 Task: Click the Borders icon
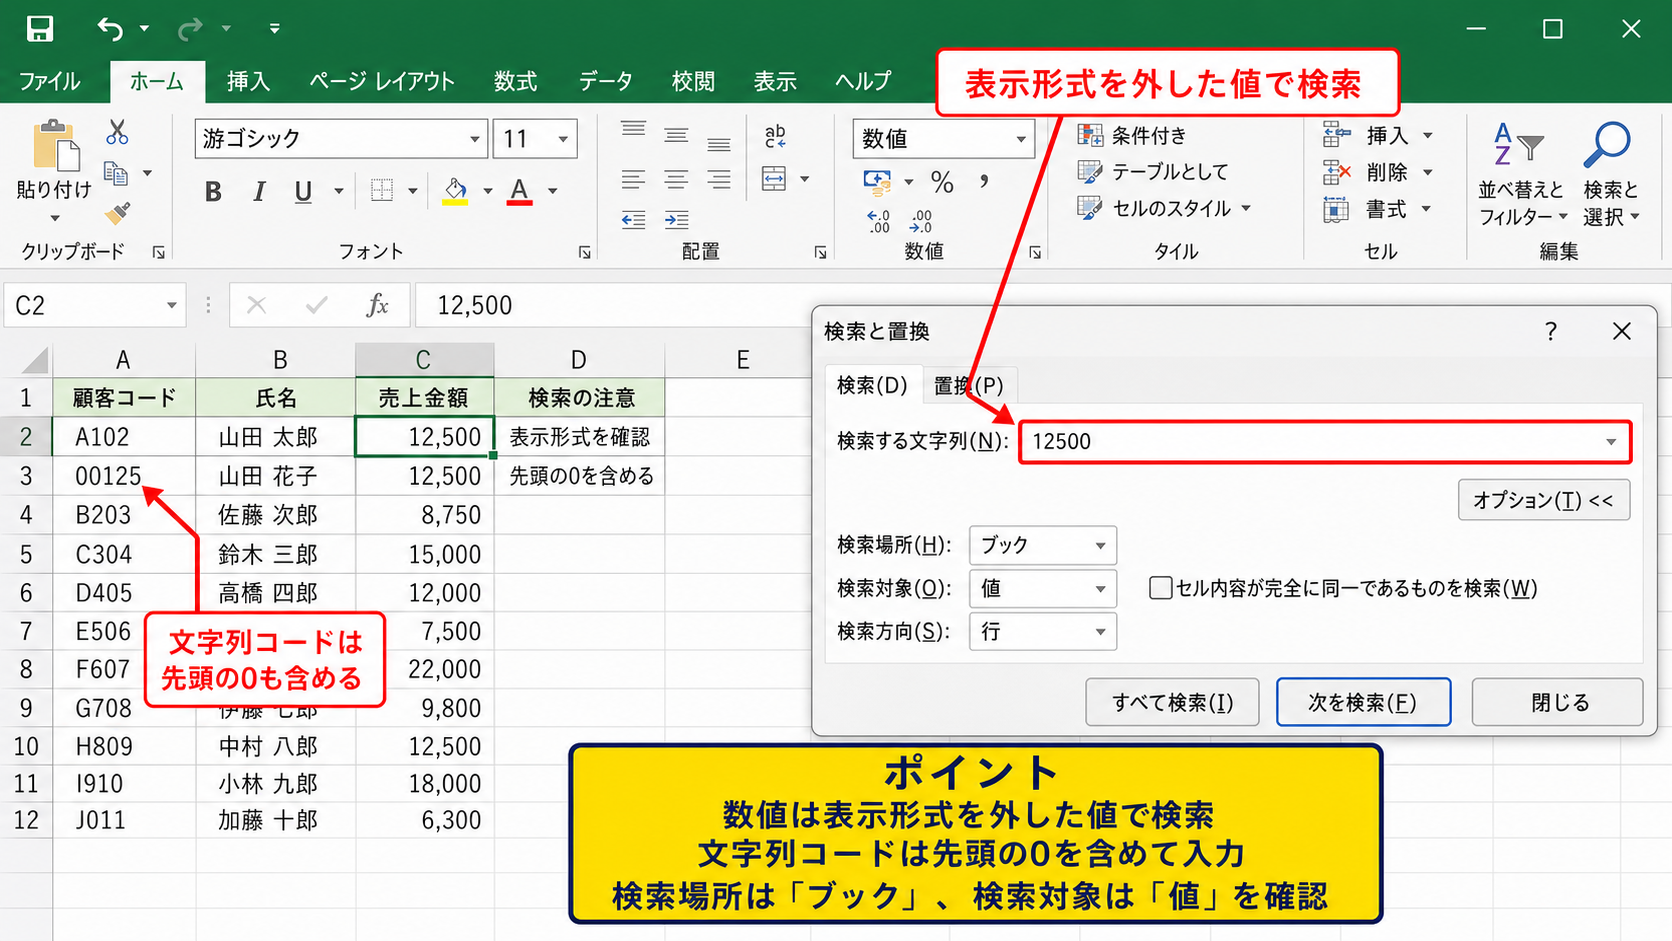(x=381, y=190)
